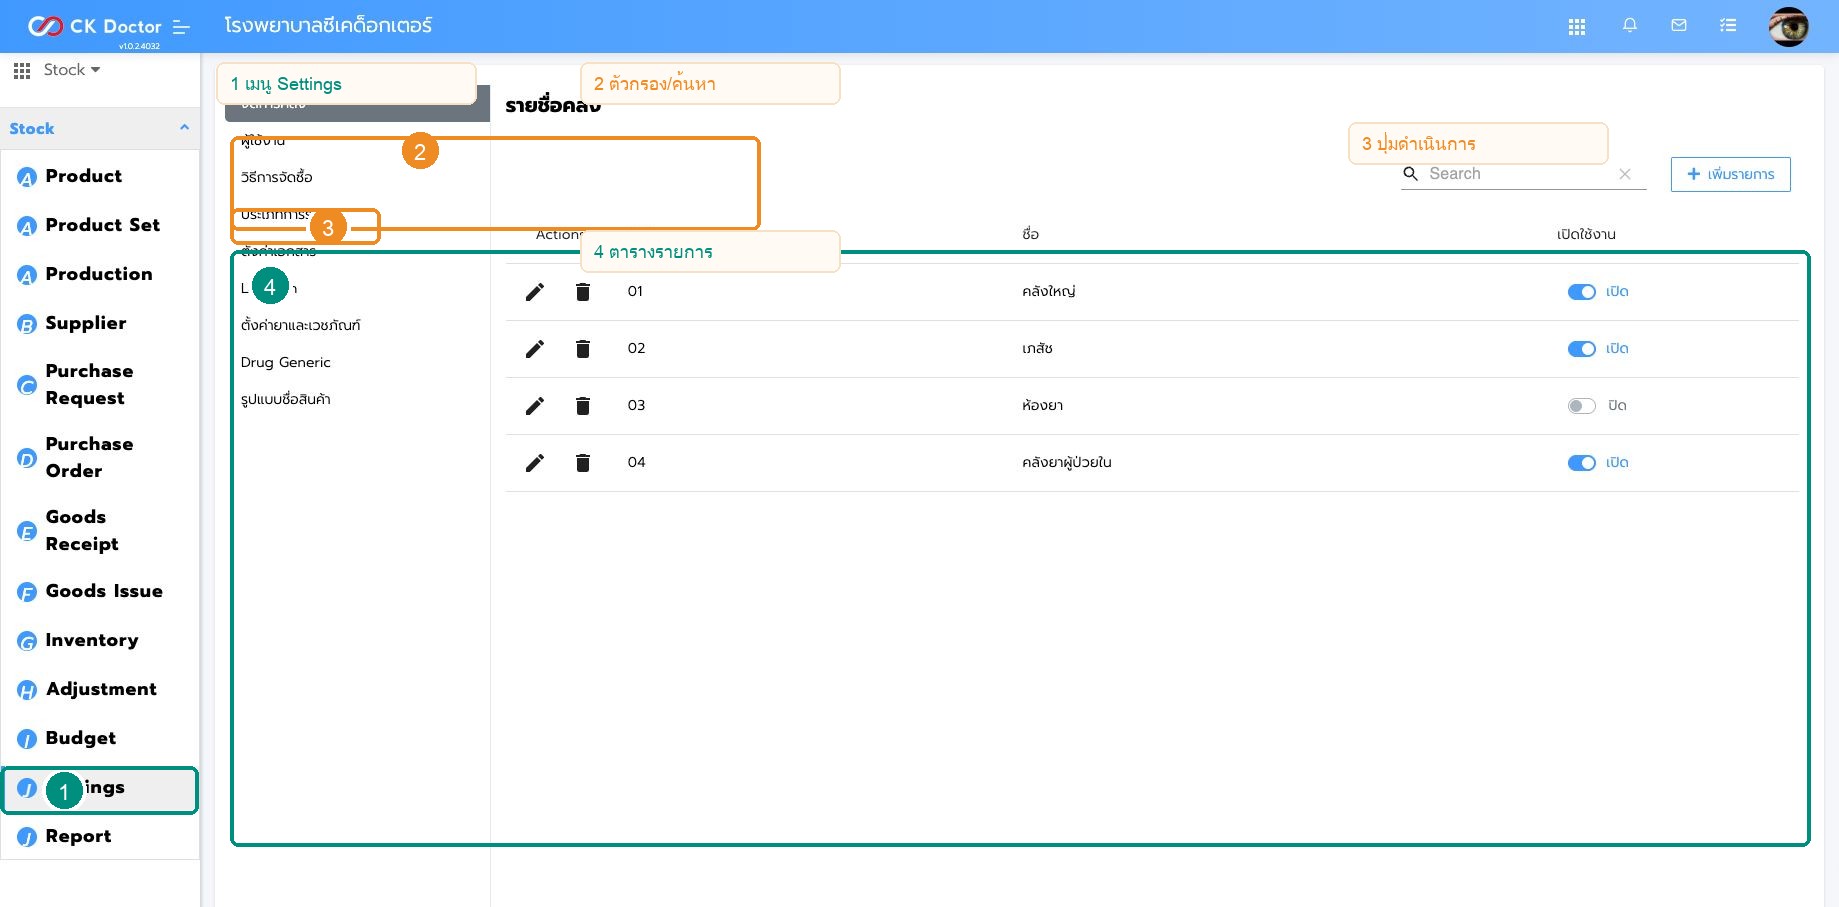Screen dimensions: 1839x907
Task: Click the CK Doctor logo
Action: [95, 26]
